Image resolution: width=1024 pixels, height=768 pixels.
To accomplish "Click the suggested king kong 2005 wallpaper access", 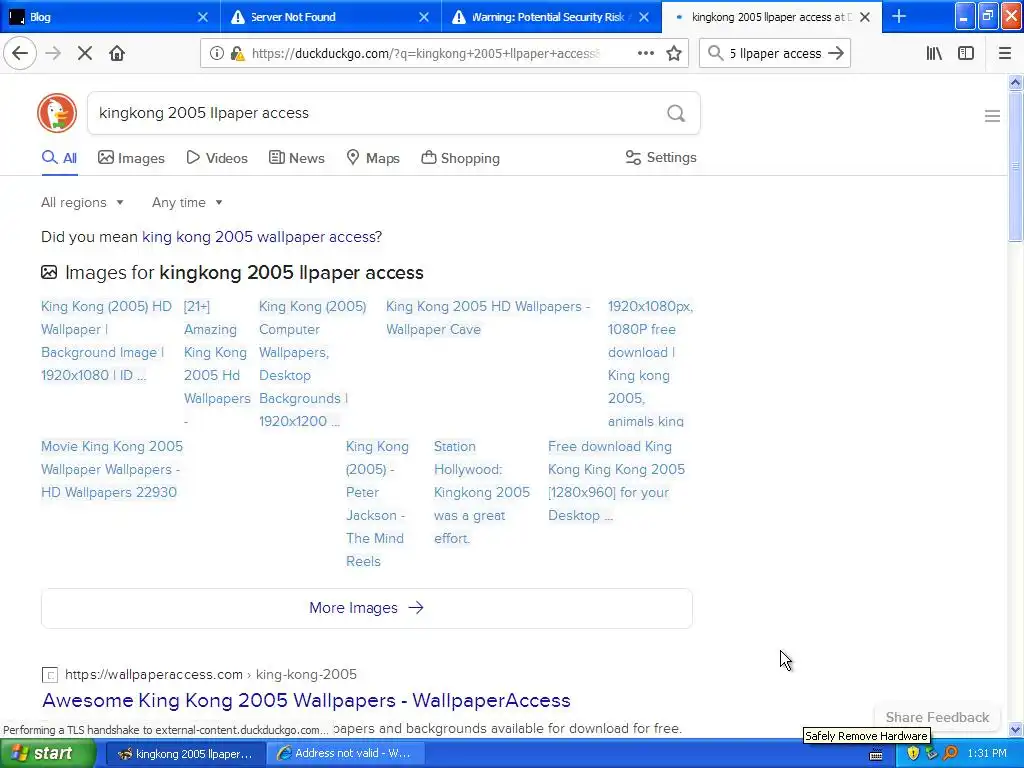I will (x=260, y=236).
